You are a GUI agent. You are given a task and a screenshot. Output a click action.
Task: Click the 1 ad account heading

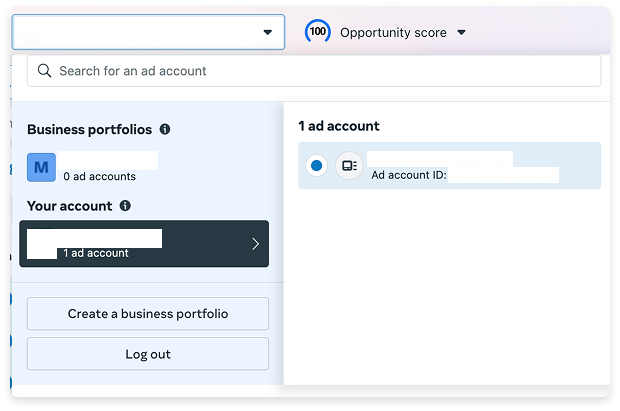(339, 126)
